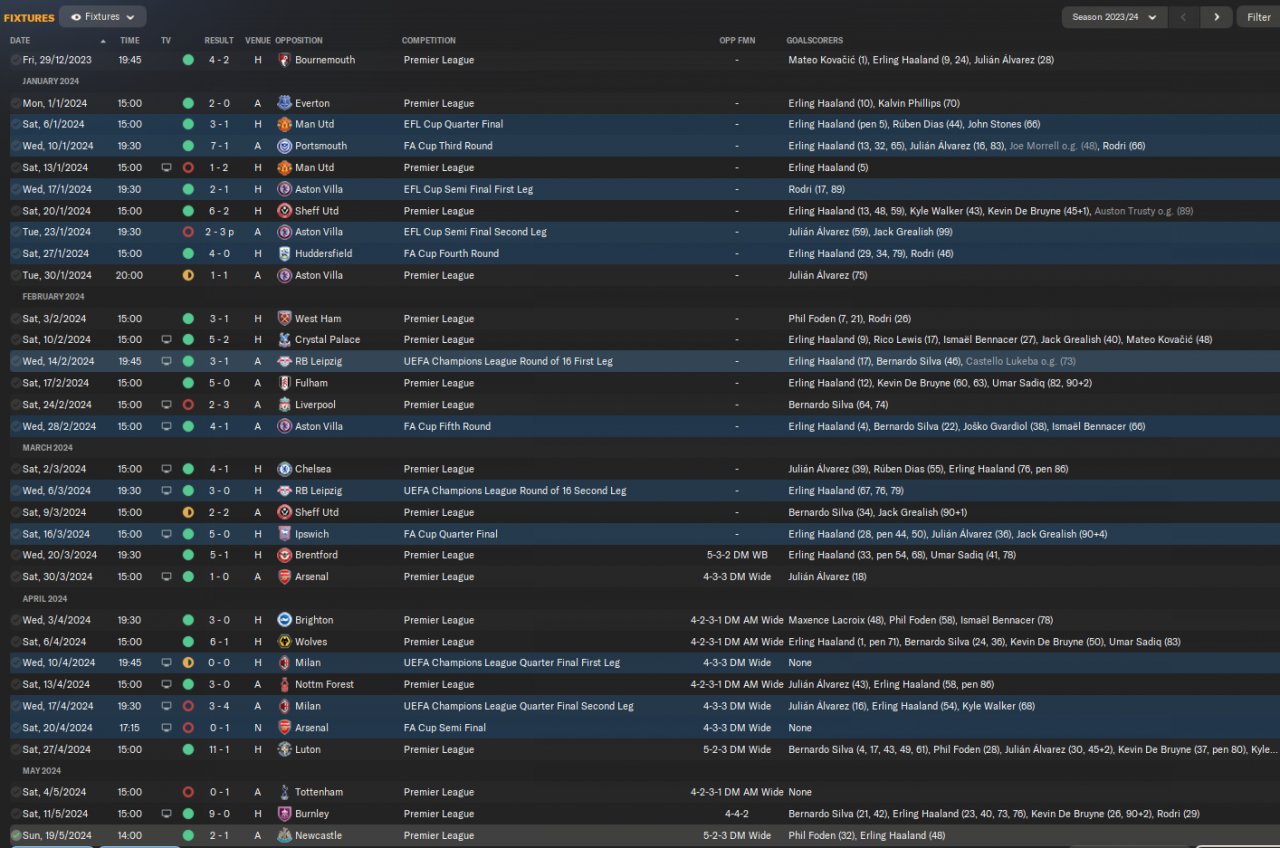1280x848 pixels.
Task: Click "FA Cup Semi Final" competition
Action: pyautogui.click(x=445, y=728)
